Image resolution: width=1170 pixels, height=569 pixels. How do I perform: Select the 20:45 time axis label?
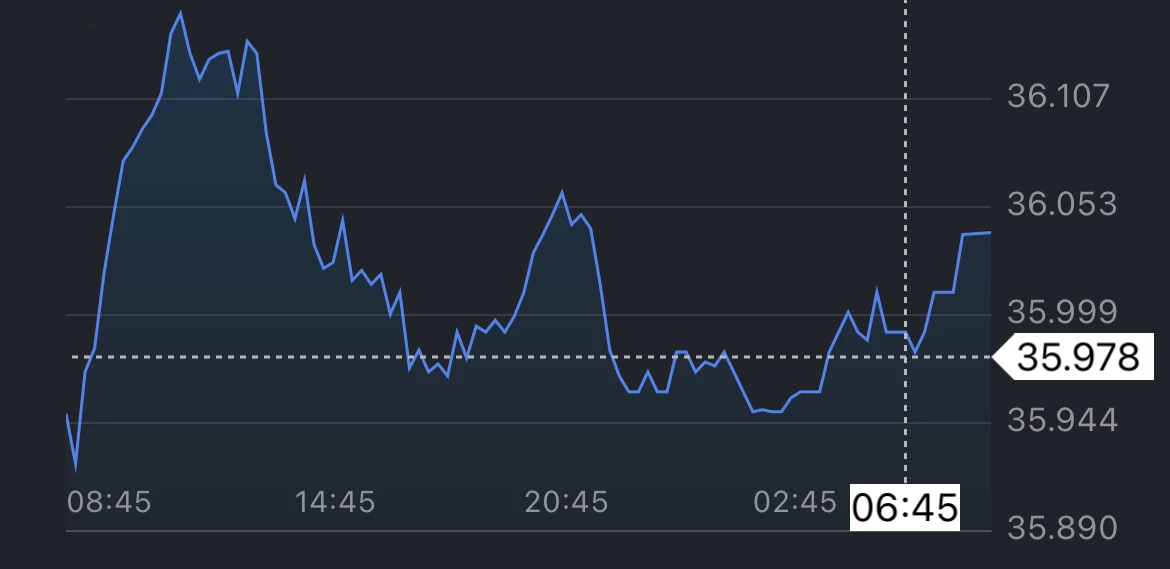tap(566, 501)
